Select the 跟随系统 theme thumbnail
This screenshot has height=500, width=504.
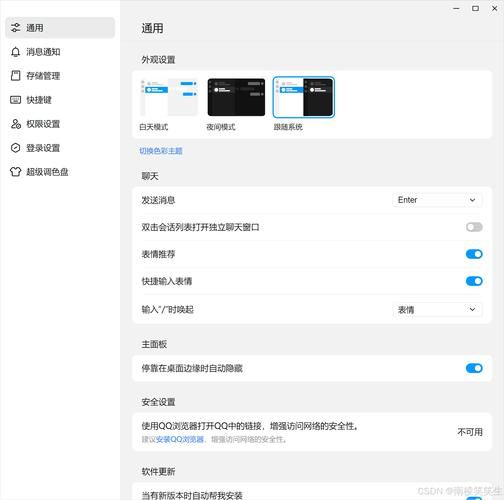tap(304, 97)
